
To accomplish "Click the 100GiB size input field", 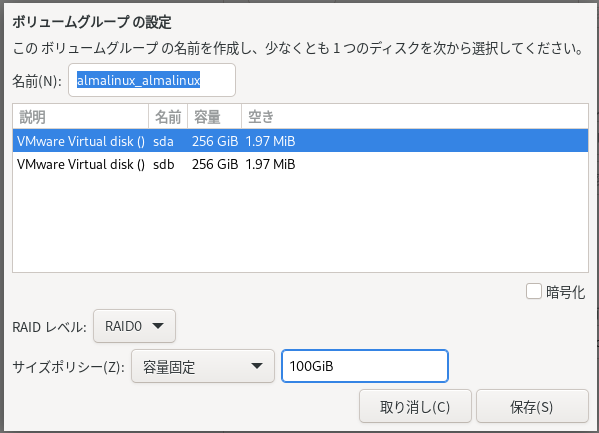I will click(365, 366).
